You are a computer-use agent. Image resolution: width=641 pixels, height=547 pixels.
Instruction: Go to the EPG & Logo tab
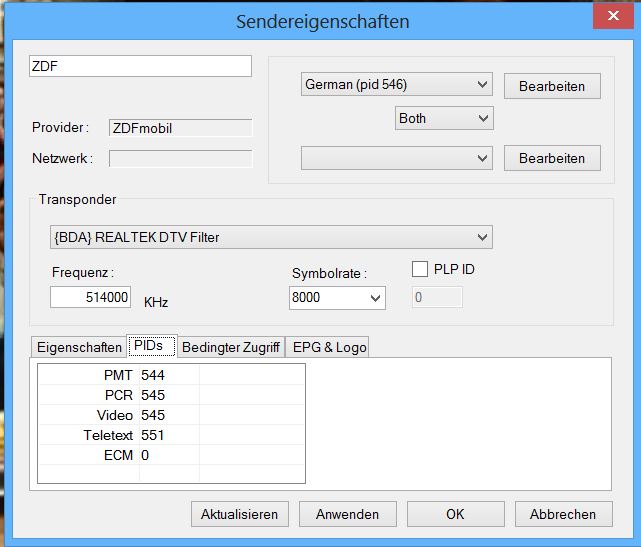(x=329, y=347)
